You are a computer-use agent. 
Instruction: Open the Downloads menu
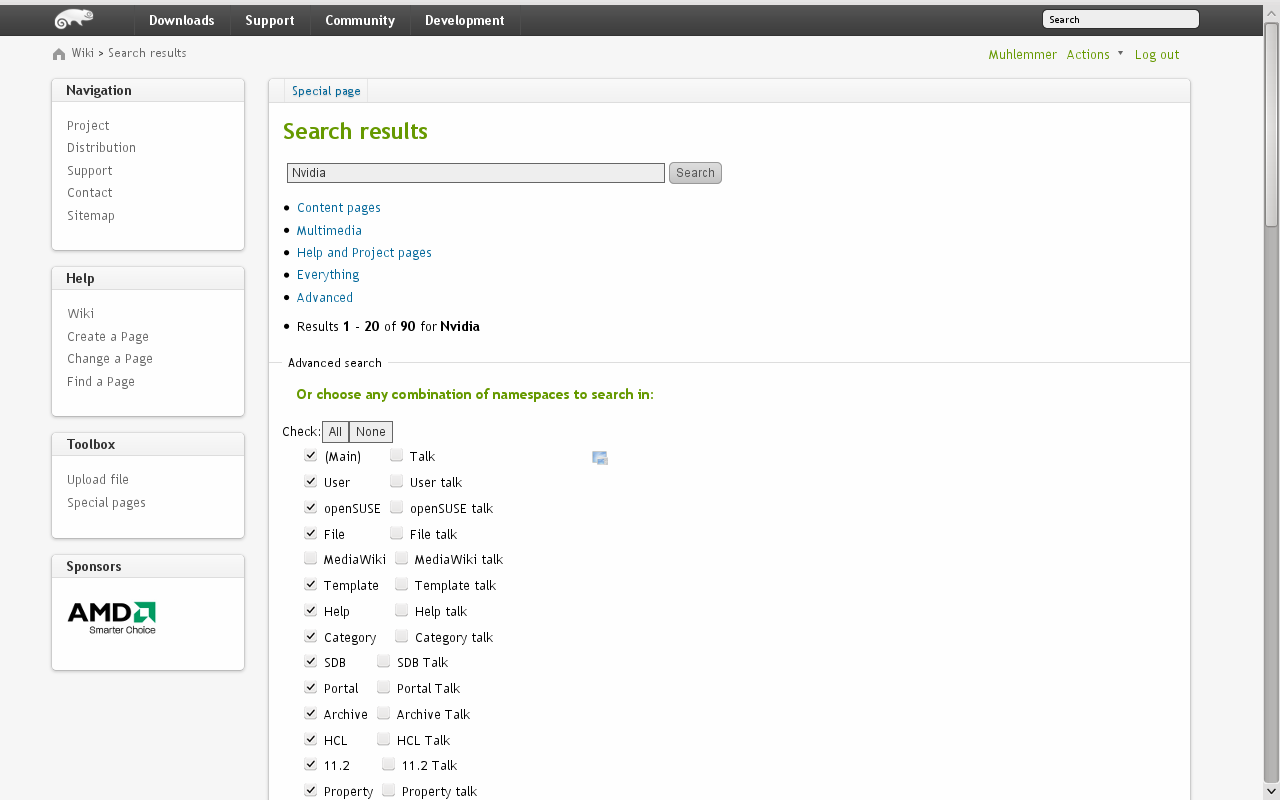coord(181,20)
